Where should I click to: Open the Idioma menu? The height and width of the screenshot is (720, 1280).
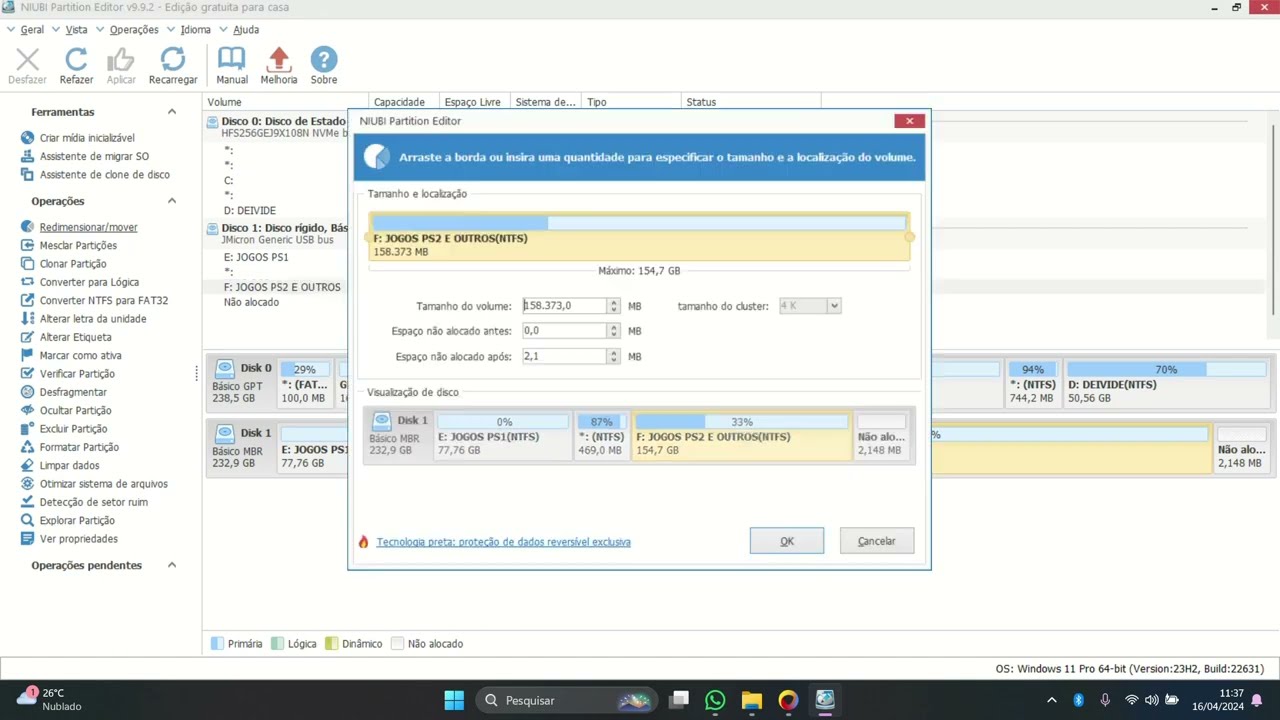[x=196, y=30]
